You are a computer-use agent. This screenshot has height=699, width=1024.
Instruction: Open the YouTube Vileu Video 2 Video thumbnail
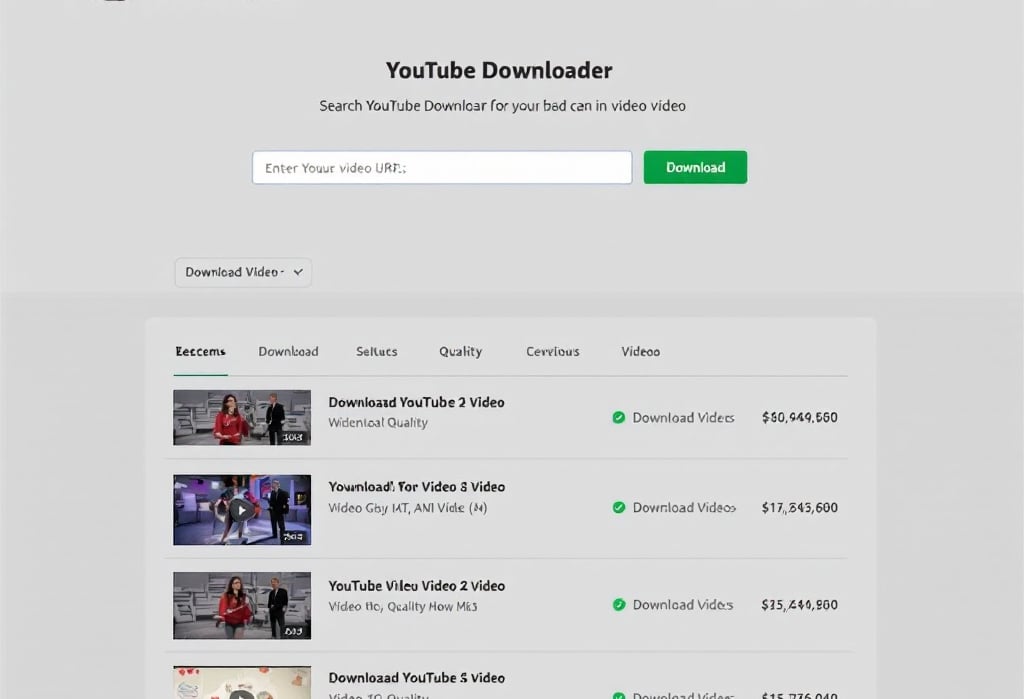(x=242, y=606)
